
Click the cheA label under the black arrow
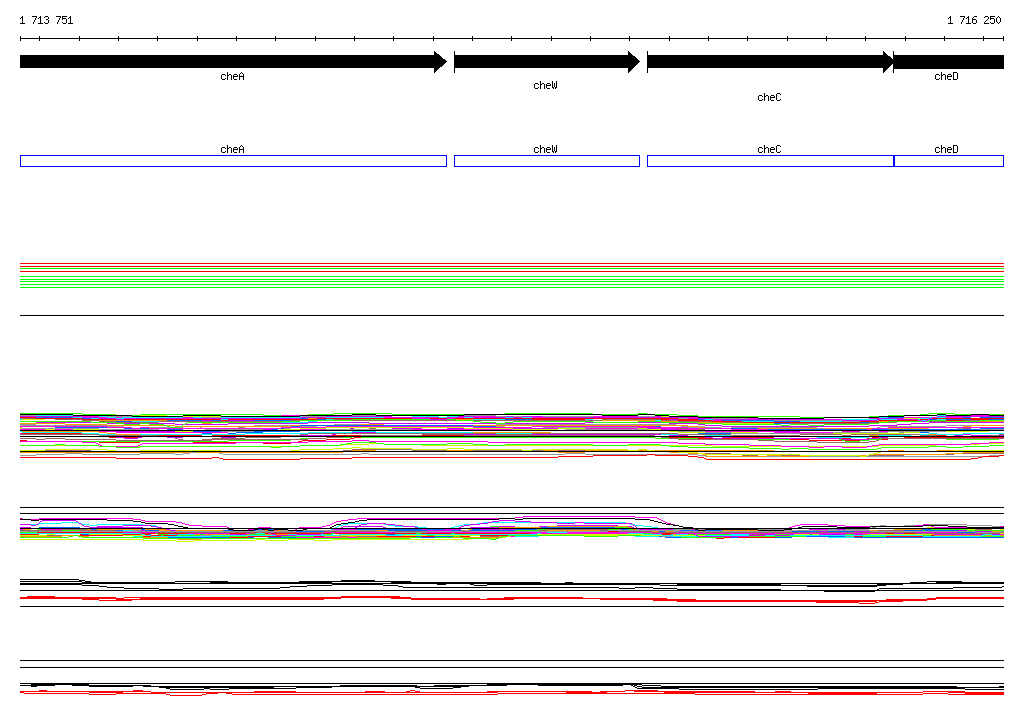point(232,76)
